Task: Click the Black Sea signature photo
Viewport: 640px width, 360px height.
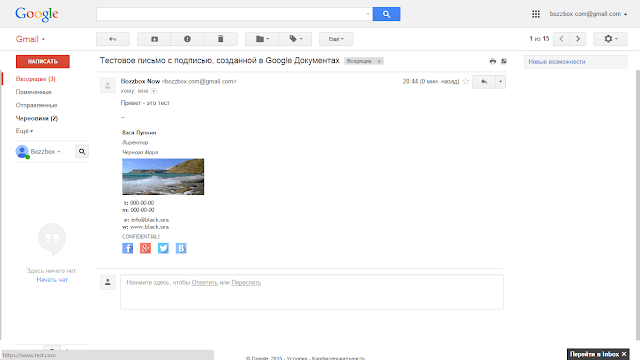Action: pos(163,177)
